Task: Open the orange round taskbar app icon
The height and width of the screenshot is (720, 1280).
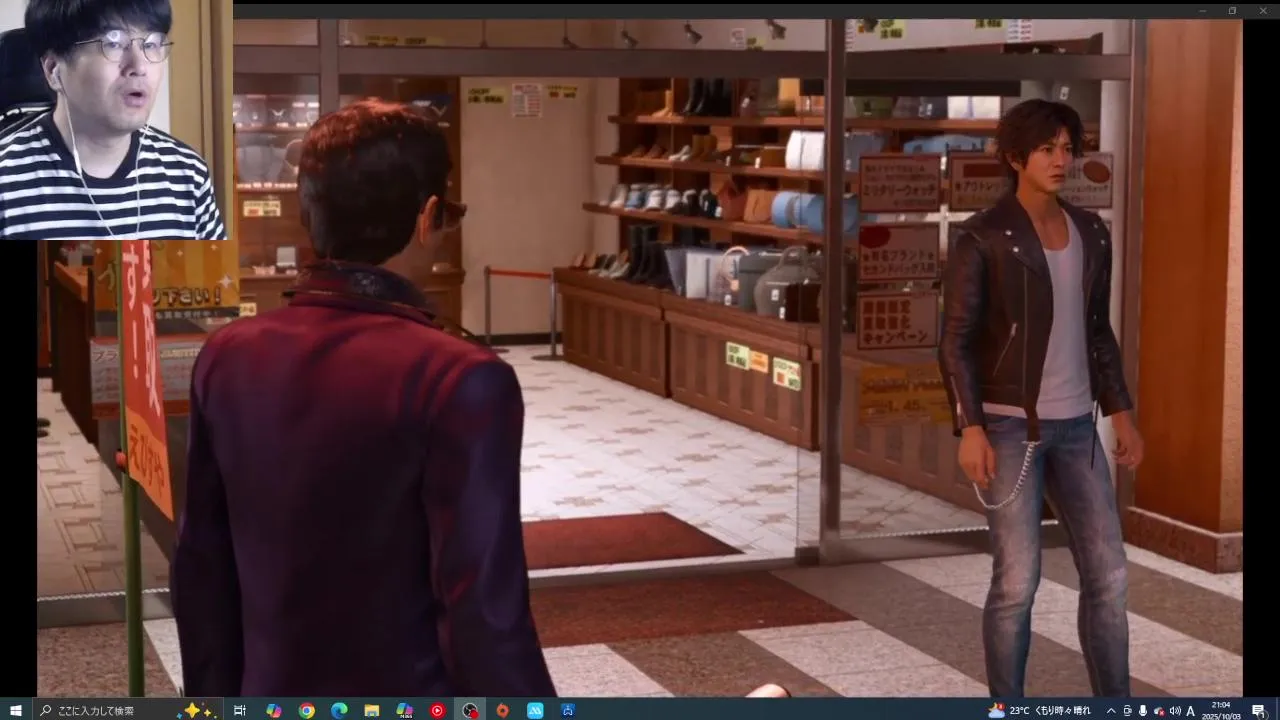Action: tap(502, 710)
